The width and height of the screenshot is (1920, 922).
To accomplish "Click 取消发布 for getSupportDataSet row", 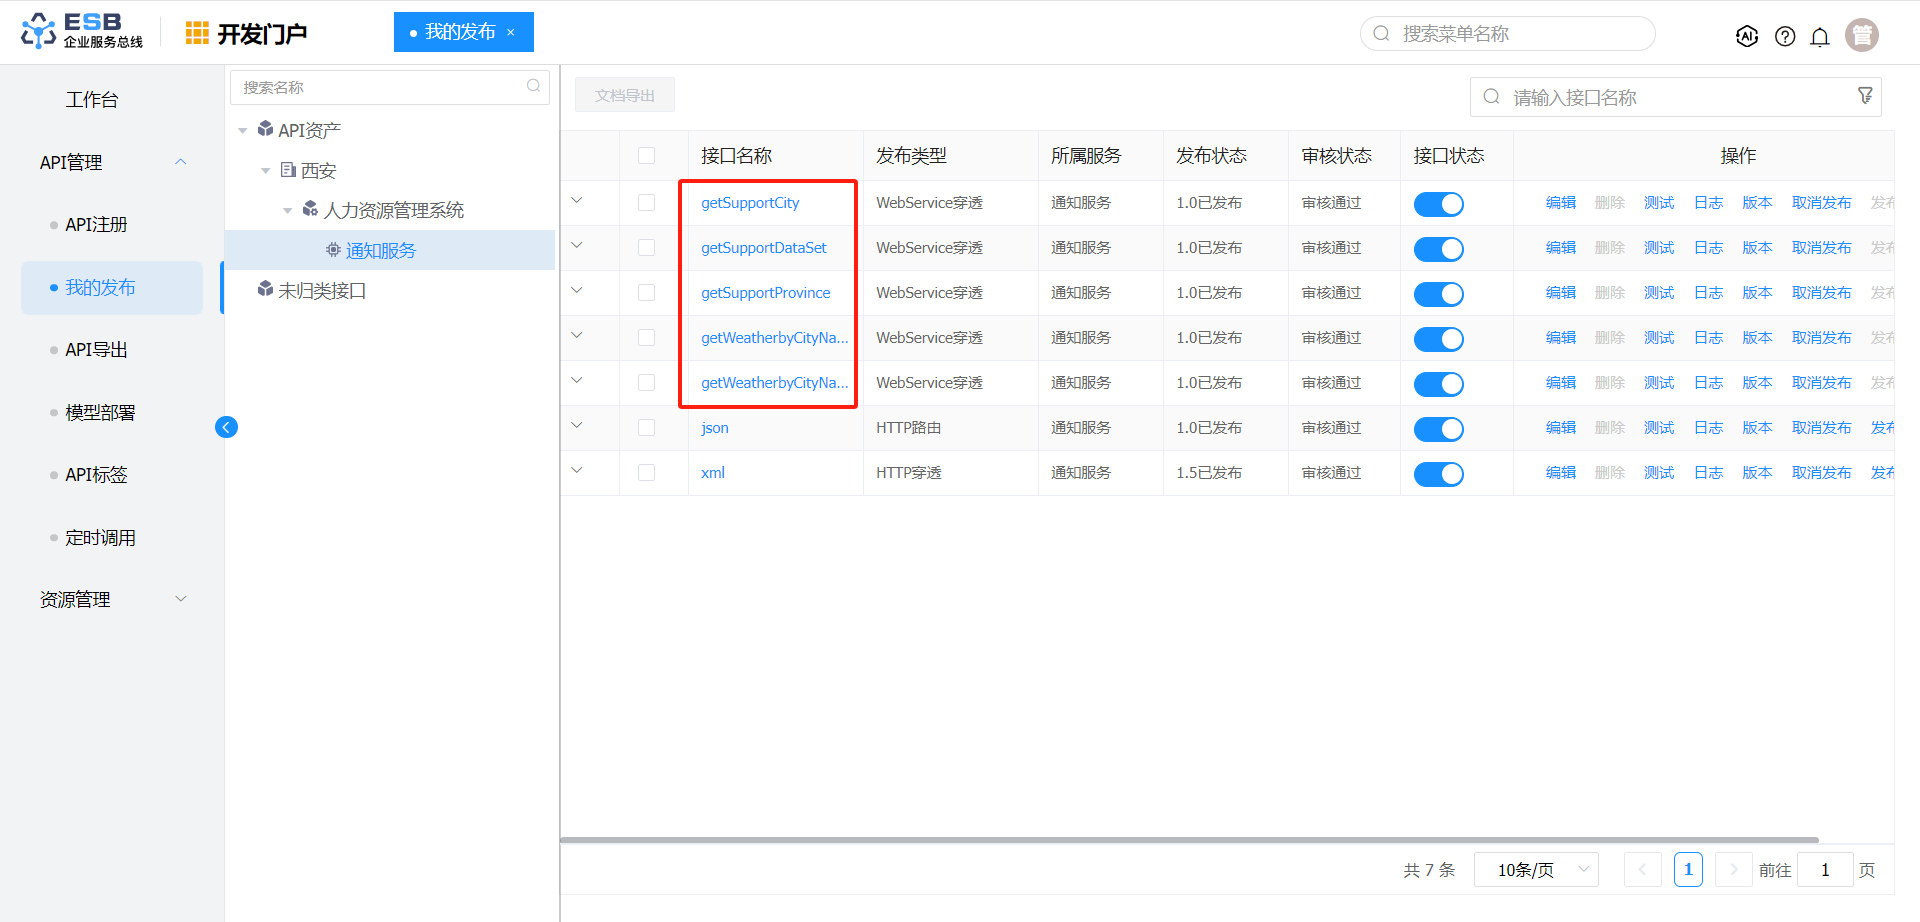I will 1821,248.
